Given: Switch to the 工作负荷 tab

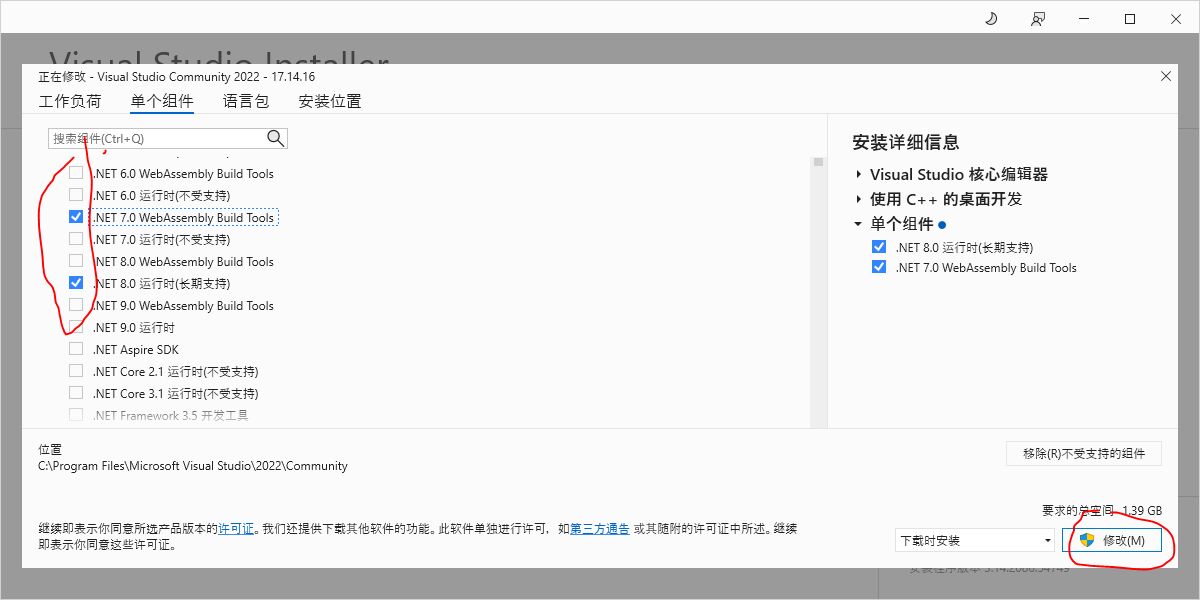Looking at the screenshot, I should 70,101.
